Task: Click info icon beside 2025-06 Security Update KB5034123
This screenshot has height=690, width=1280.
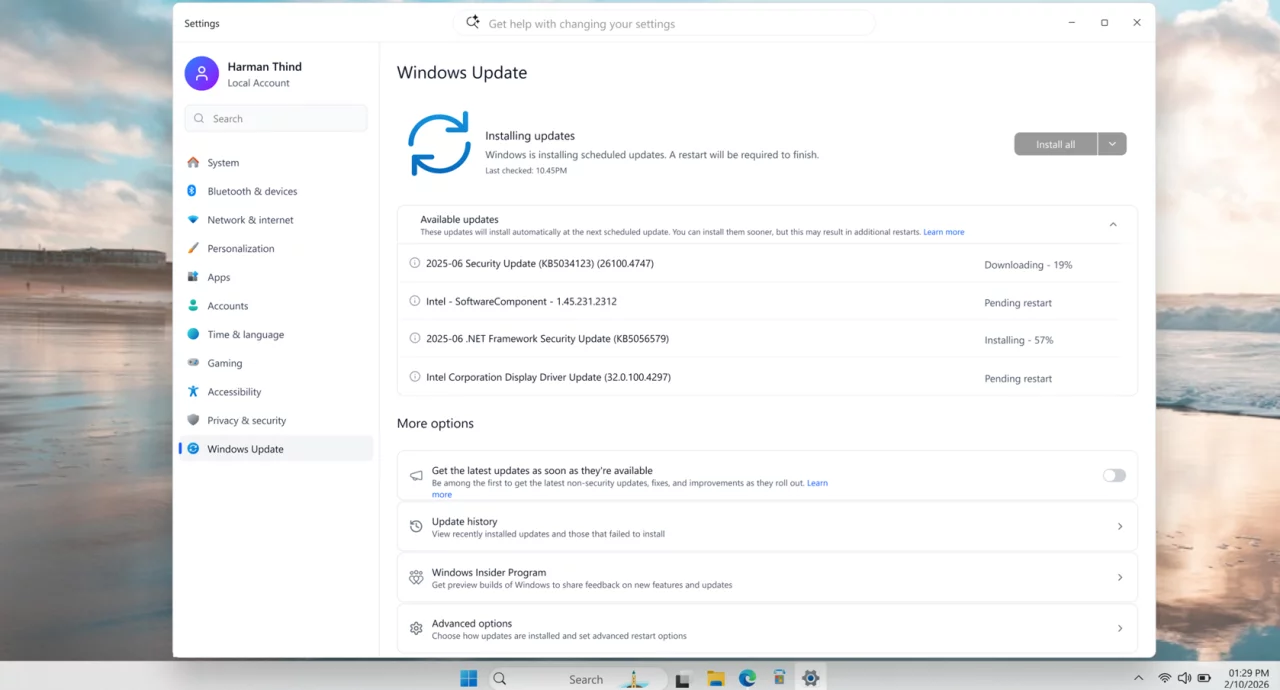Action: (415, 263)
